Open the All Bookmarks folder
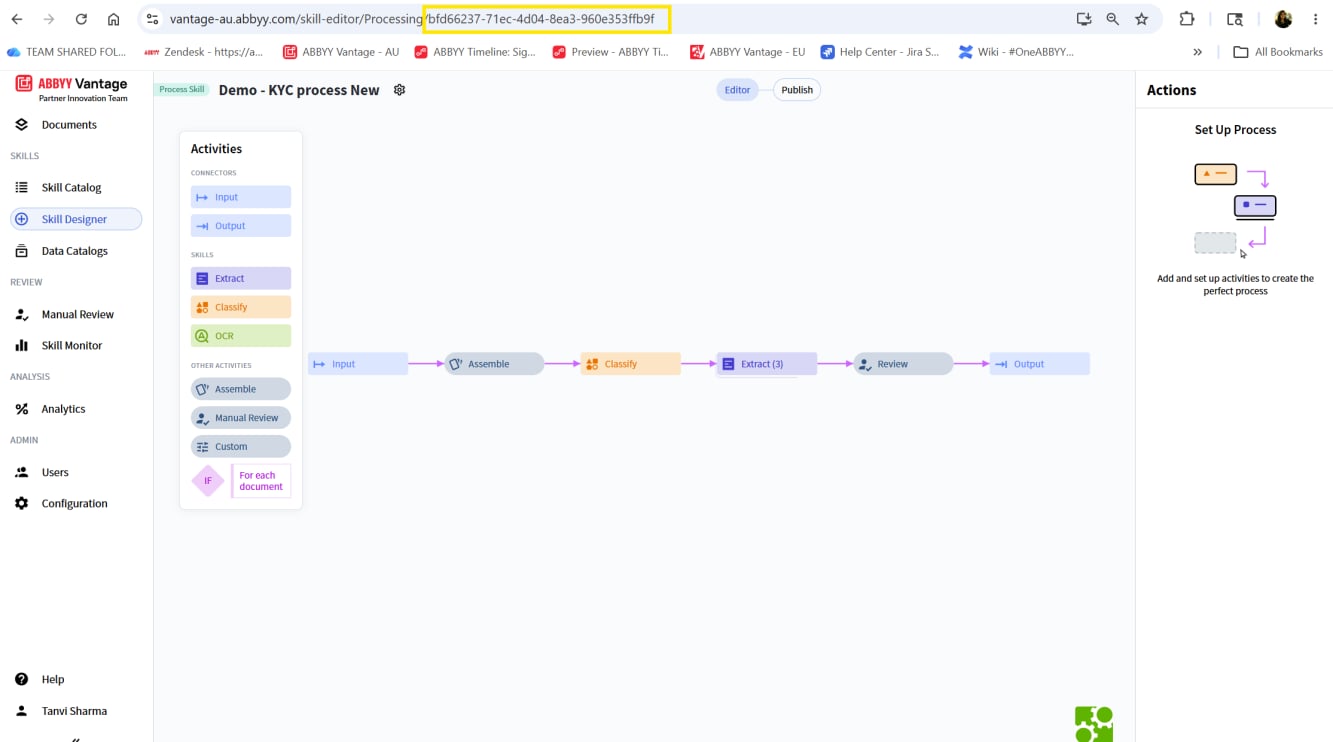This screenshot has height=742, width=1333. click(1278, 52)
